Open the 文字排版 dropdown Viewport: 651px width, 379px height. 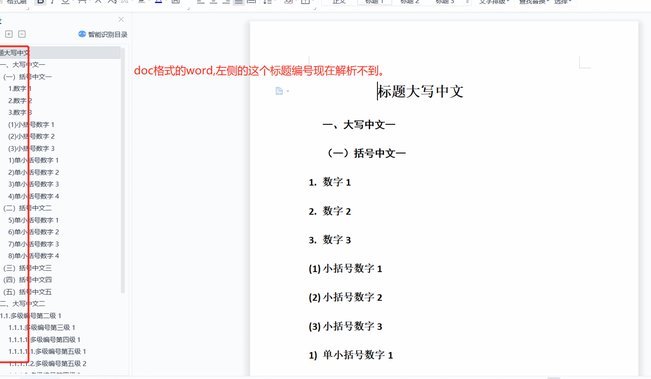494,2
